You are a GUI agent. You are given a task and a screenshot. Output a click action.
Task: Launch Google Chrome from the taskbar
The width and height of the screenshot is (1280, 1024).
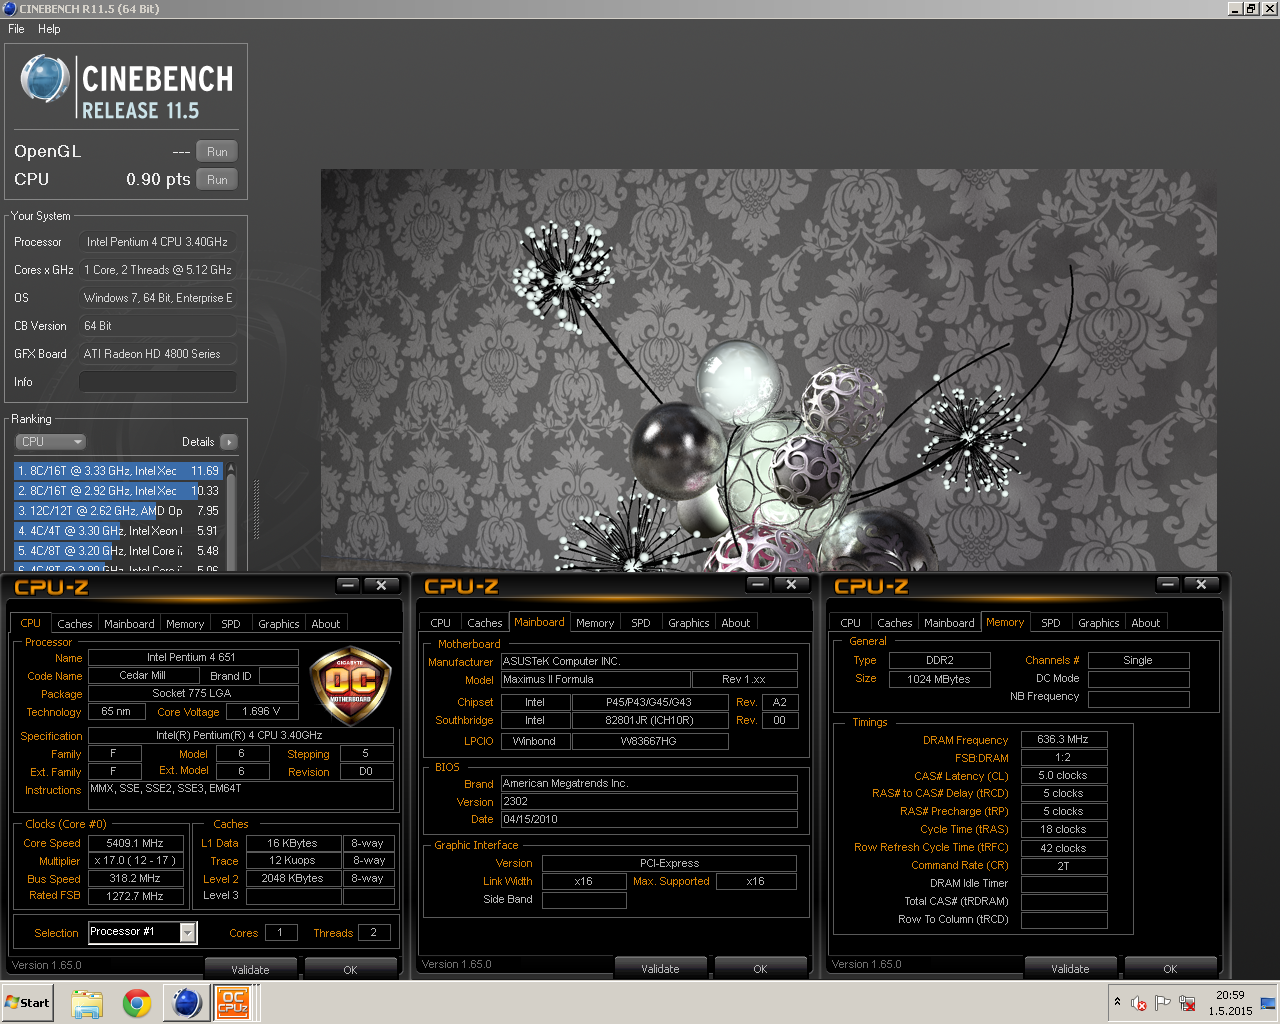137,1003
